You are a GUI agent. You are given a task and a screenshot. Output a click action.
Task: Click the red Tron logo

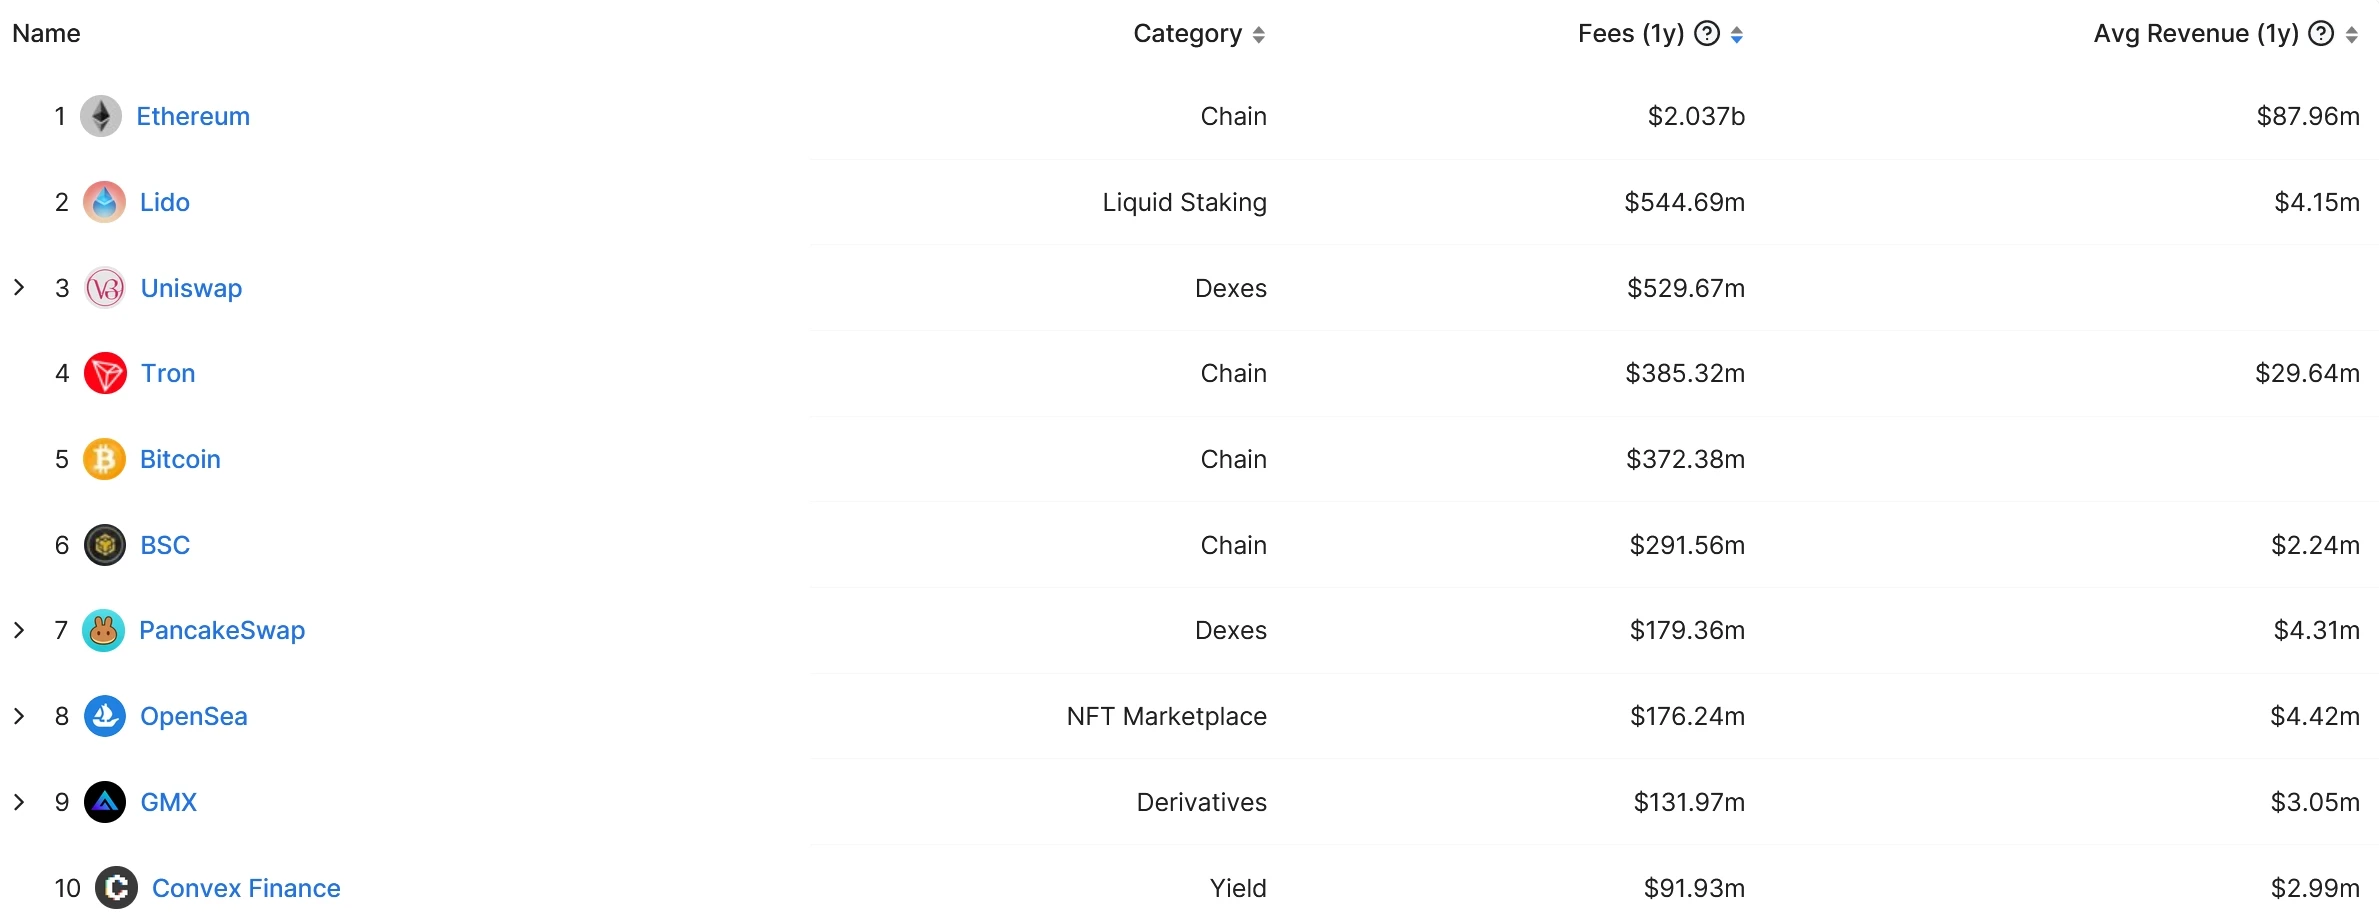pyautogui.click(x=105, y=374)
